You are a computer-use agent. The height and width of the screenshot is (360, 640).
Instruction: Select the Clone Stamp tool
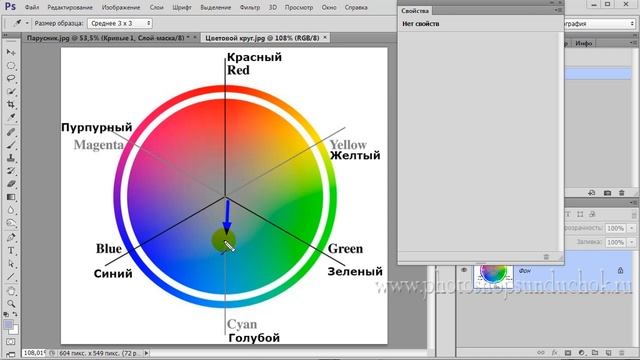(x=11, y=158)
